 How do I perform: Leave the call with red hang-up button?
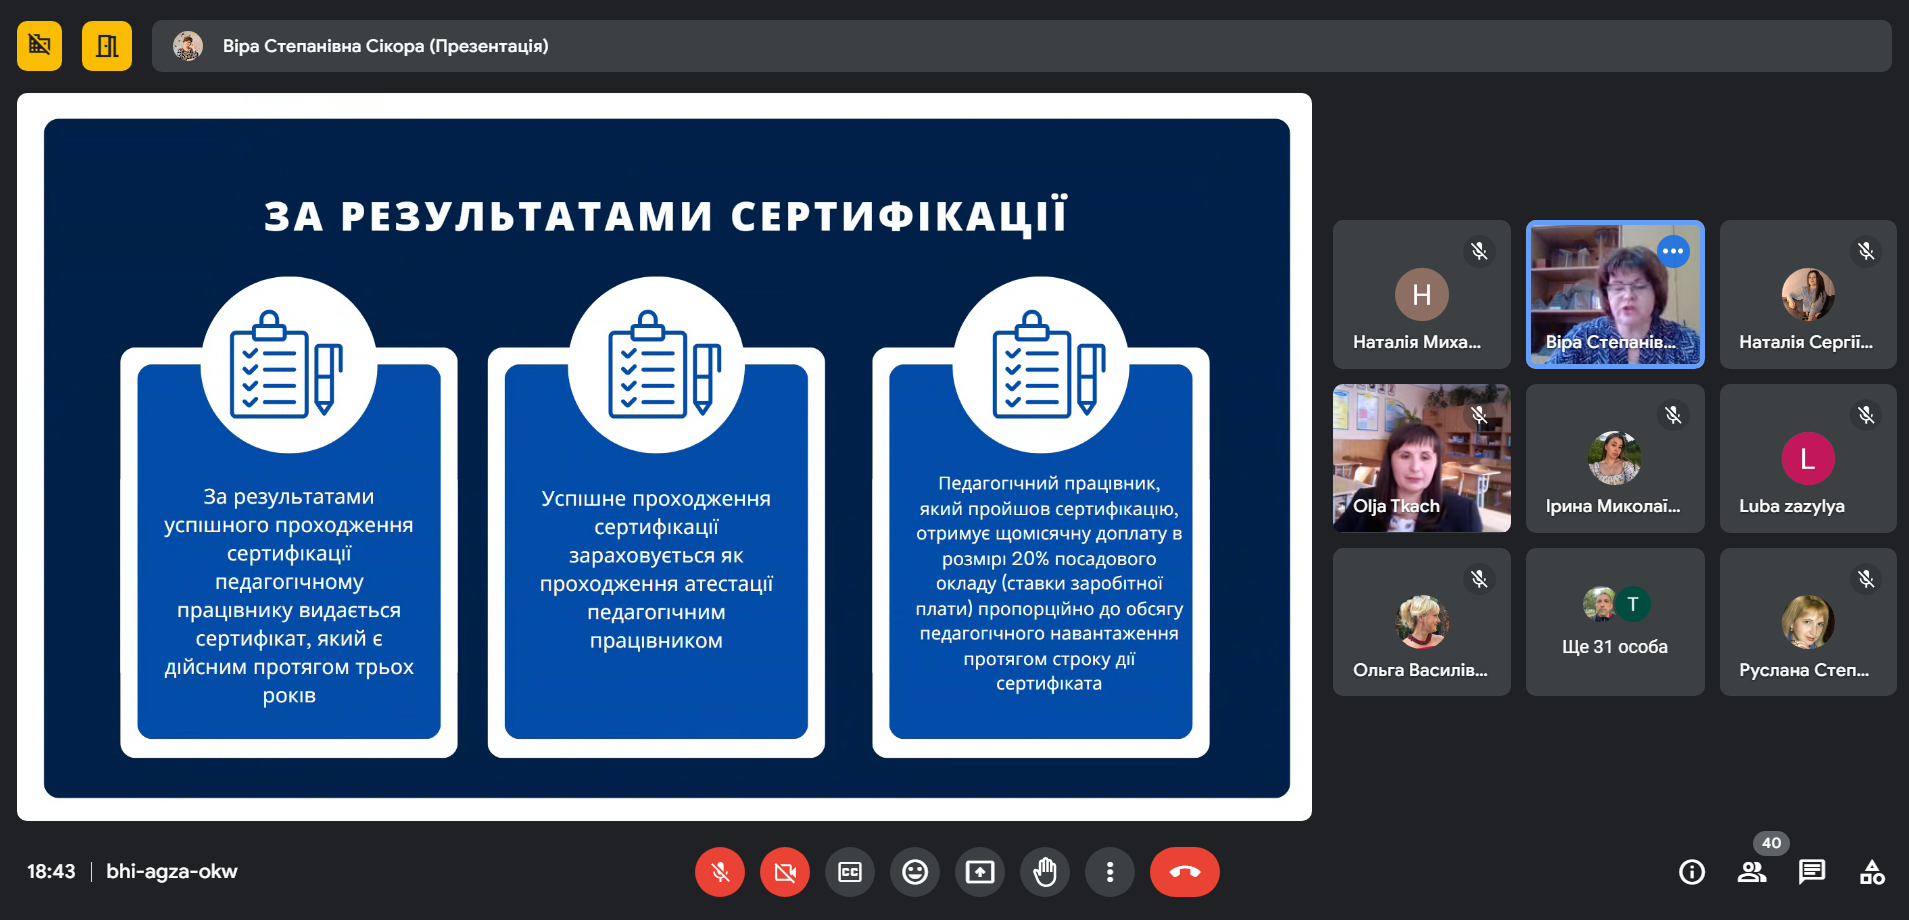pyautogui.click(x=1185, y=872)
